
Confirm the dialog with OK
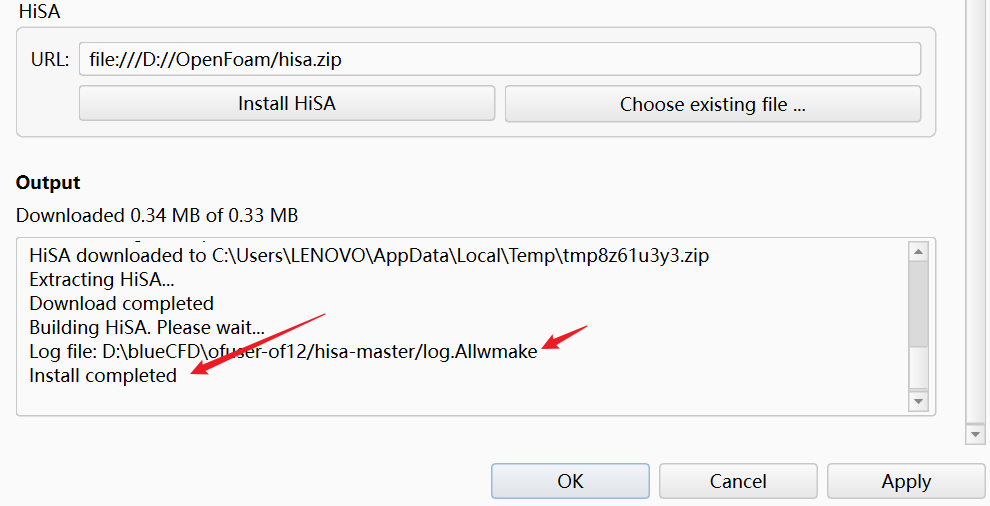[x=570, y=481]
